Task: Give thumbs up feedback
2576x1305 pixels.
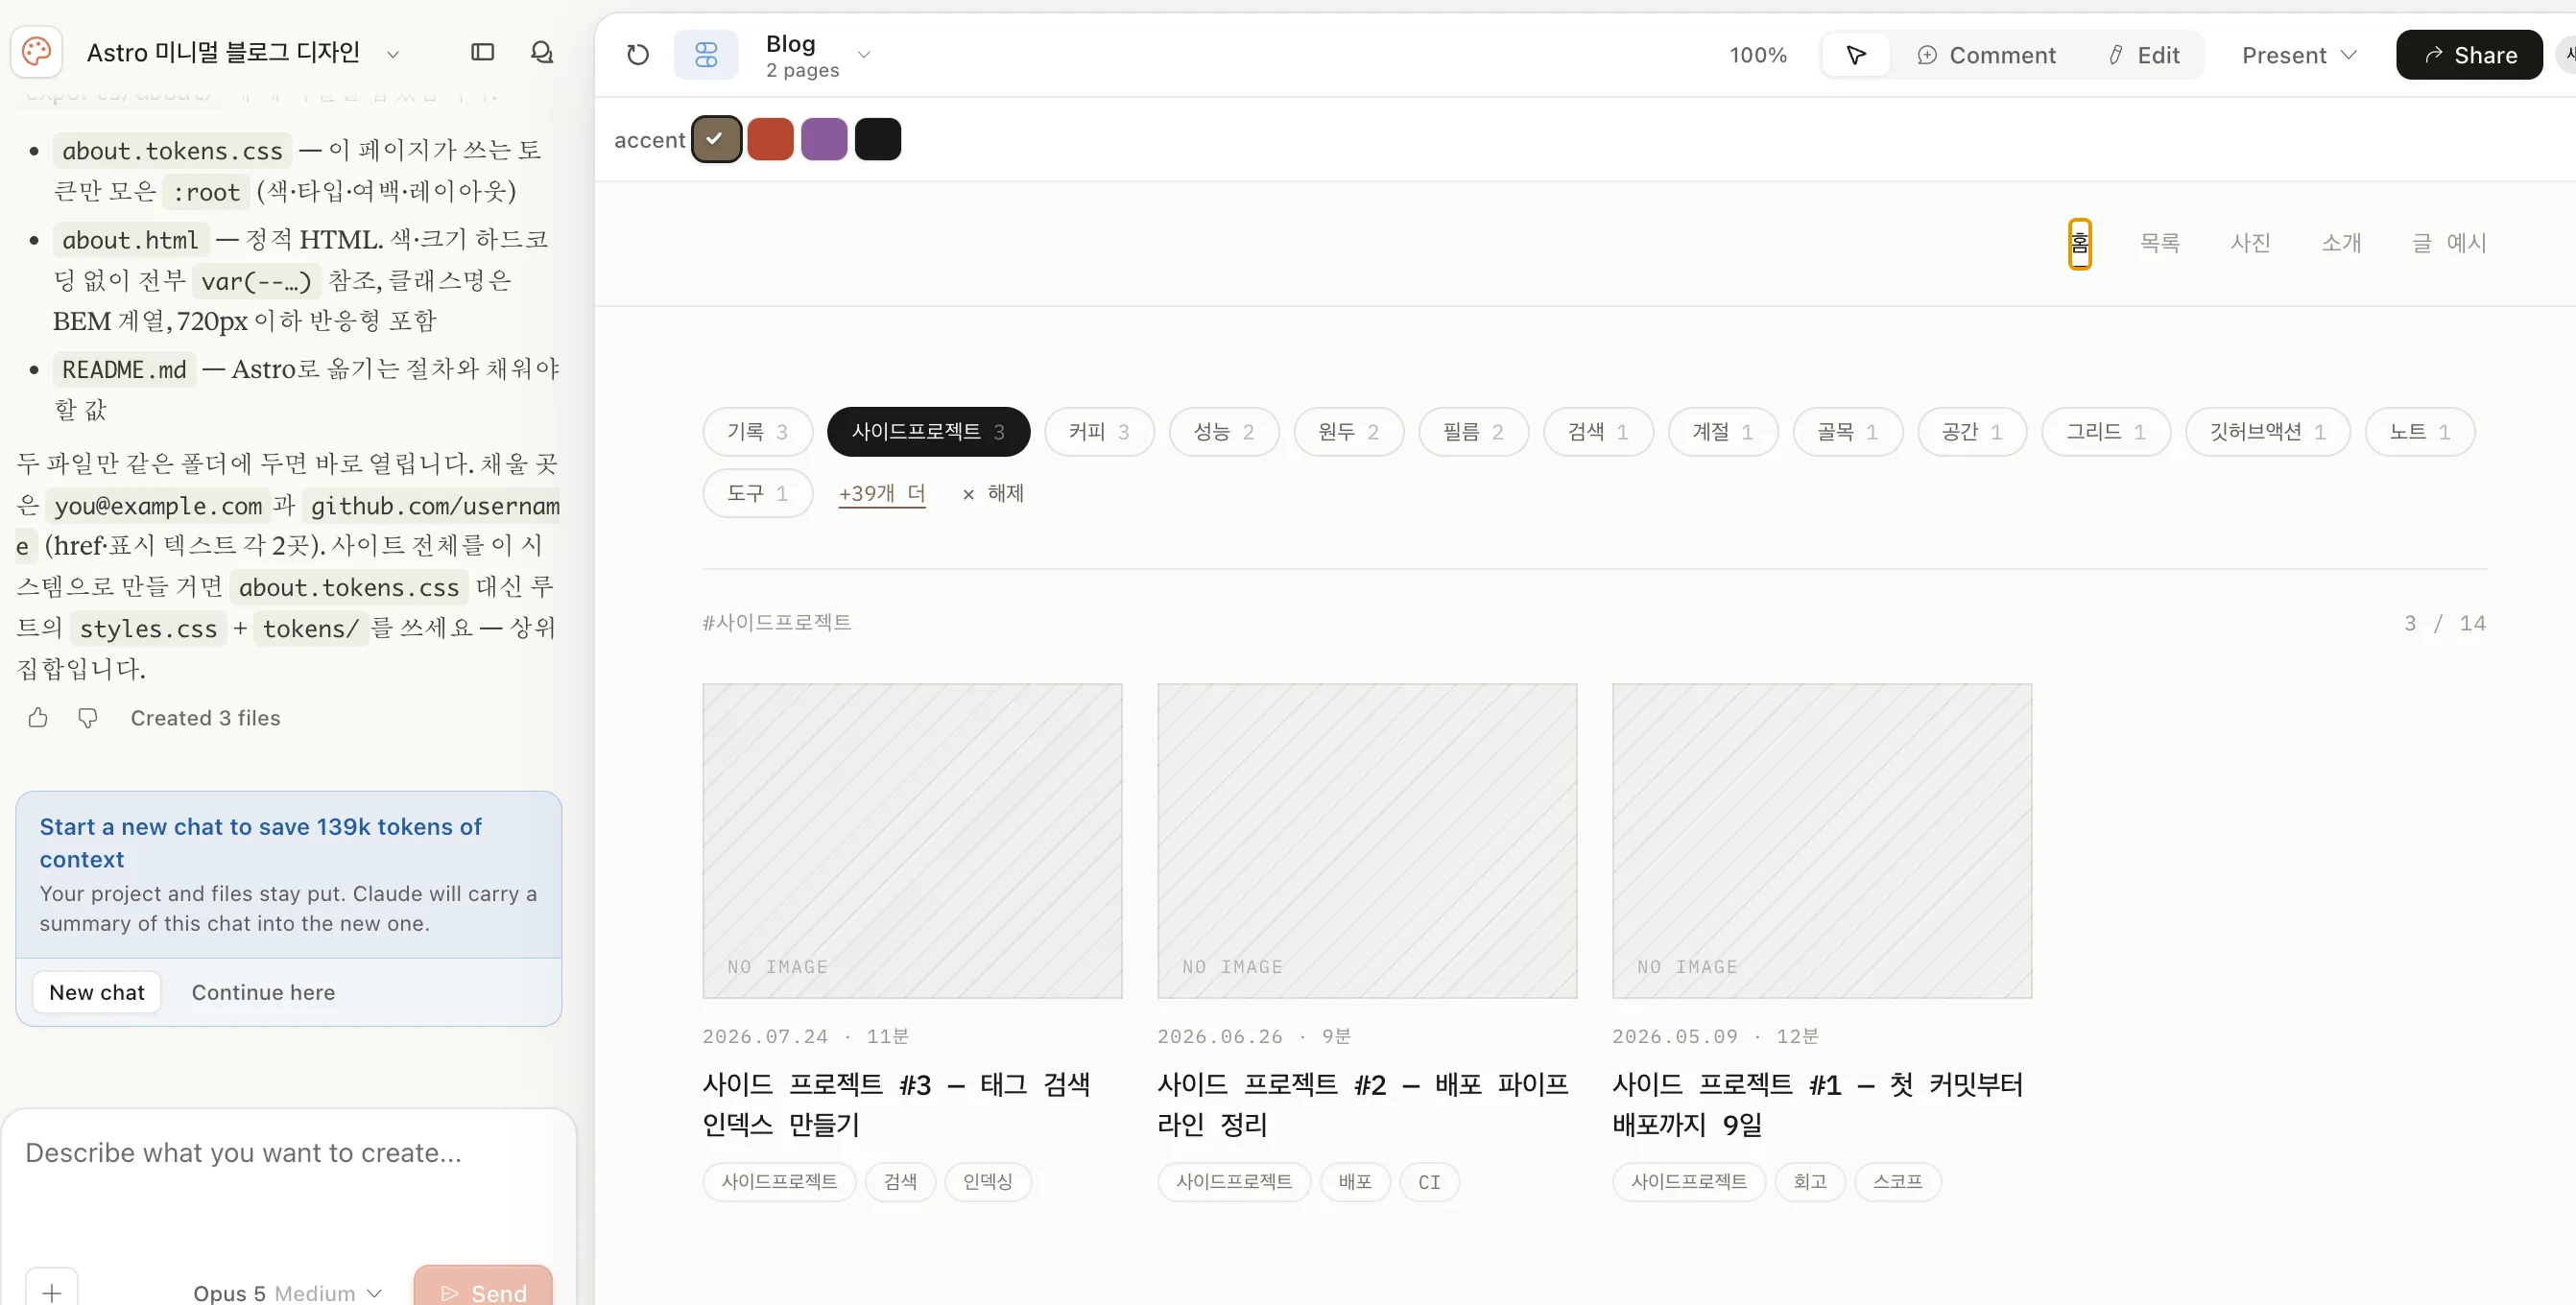Action: [x=38, y=717]
